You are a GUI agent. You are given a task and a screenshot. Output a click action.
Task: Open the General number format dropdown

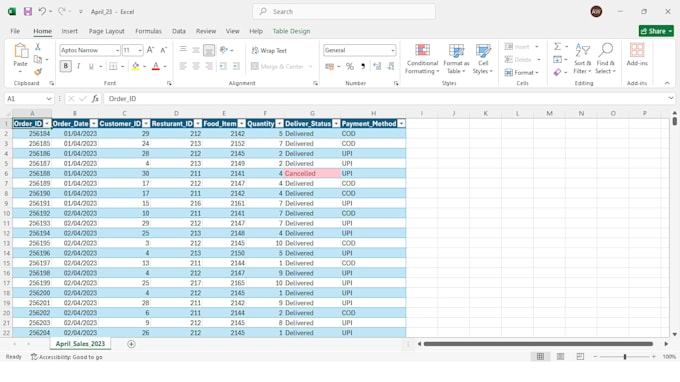click(x=392, y=51)
